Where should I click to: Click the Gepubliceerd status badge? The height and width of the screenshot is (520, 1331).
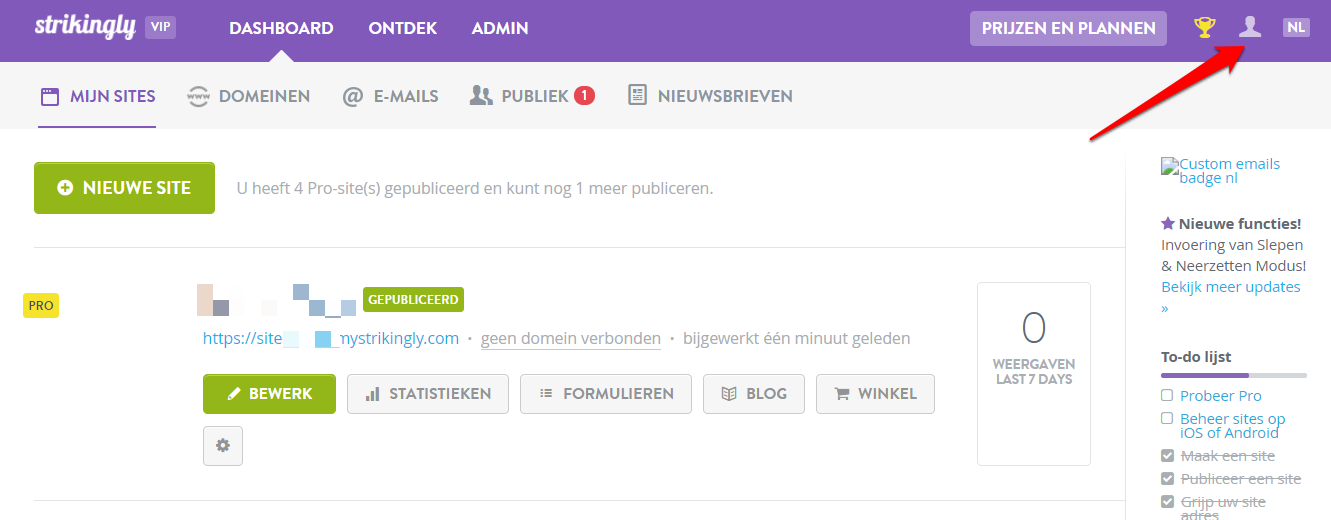coord(413,299)
